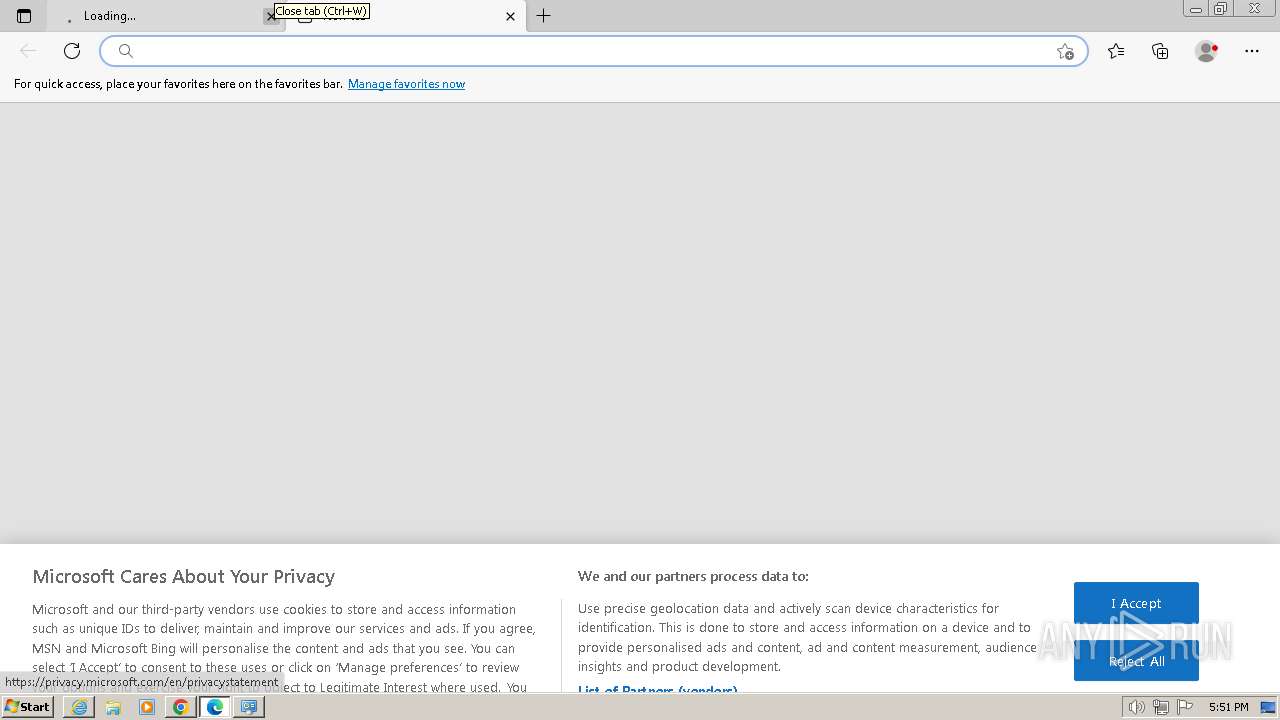Open List of Partners (vendors) link
The width and height of the screenshot is (1280, 720).
657,690
